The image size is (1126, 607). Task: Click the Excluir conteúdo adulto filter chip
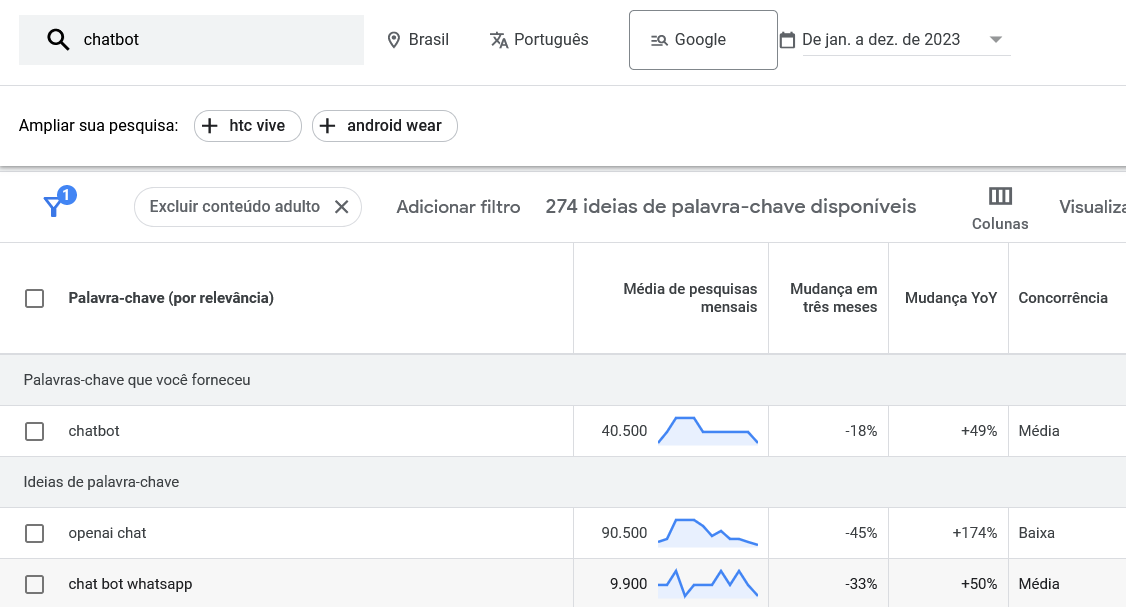pos(248,207)
